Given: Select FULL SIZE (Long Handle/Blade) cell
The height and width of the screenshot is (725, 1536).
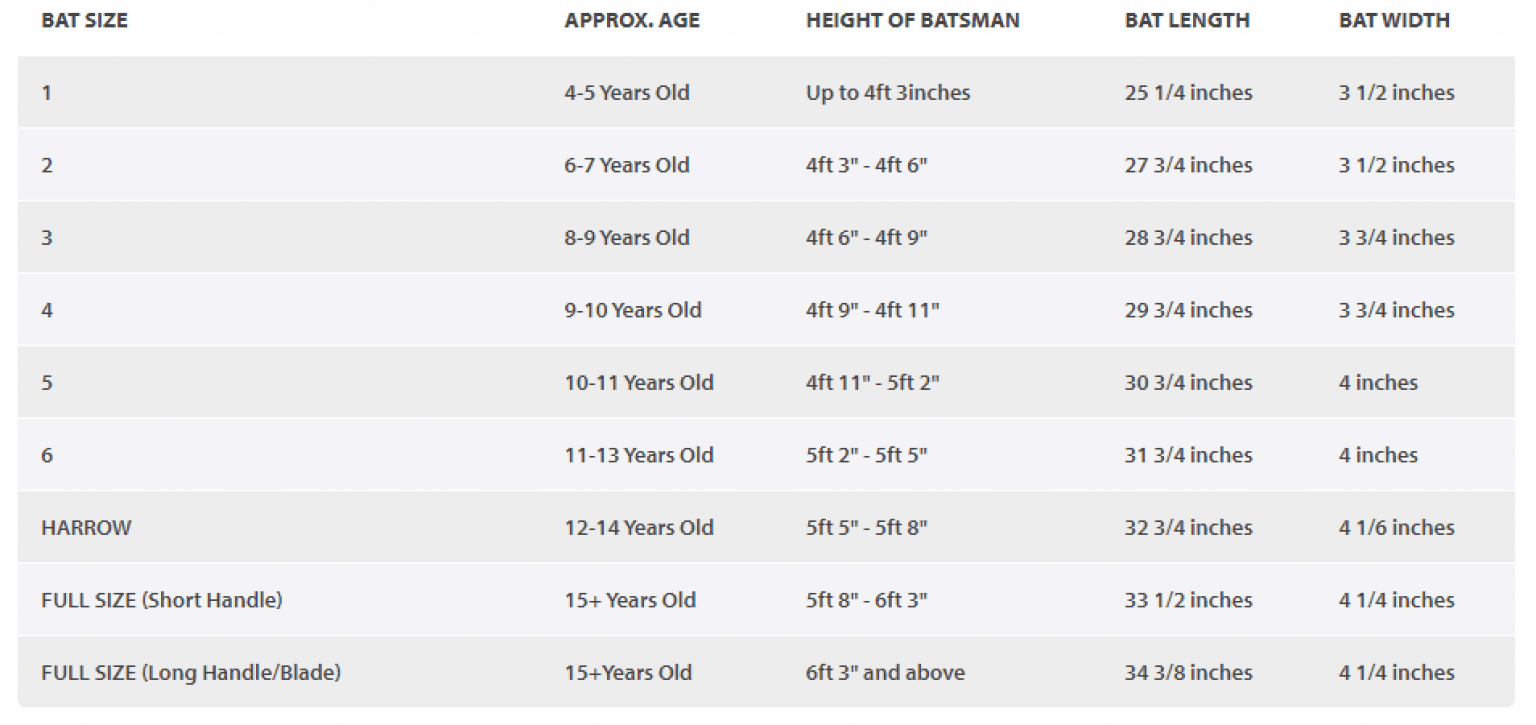Looking at the screenshot, I should [191, 673].
